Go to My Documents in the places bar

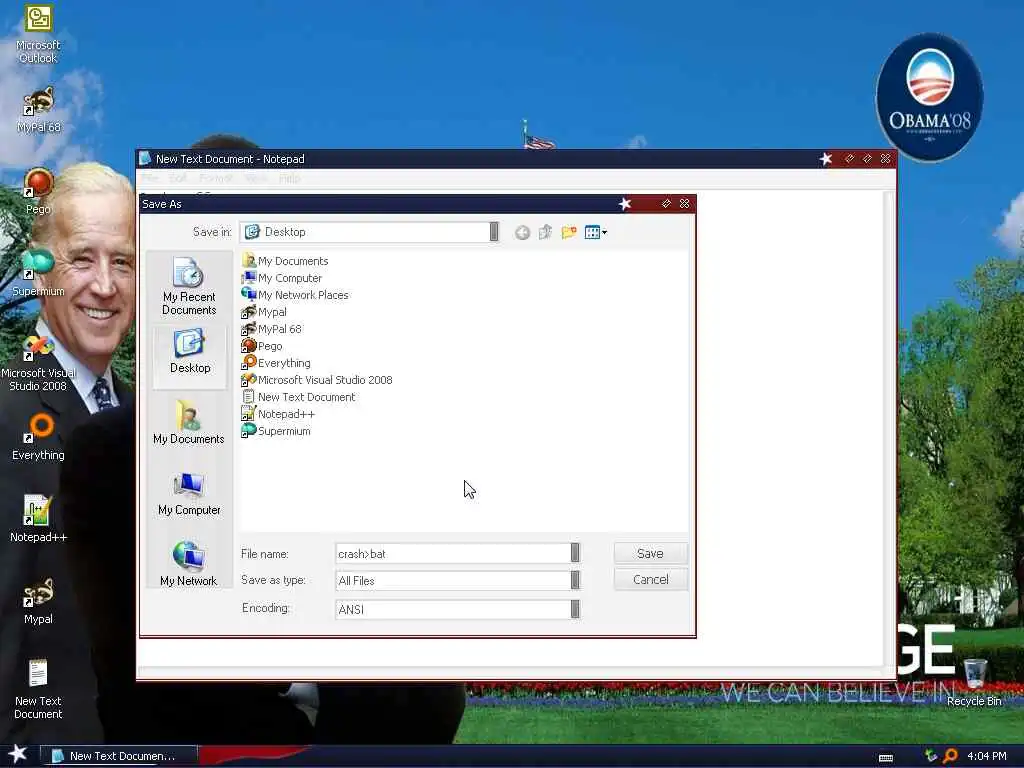[x=189, y=422]
